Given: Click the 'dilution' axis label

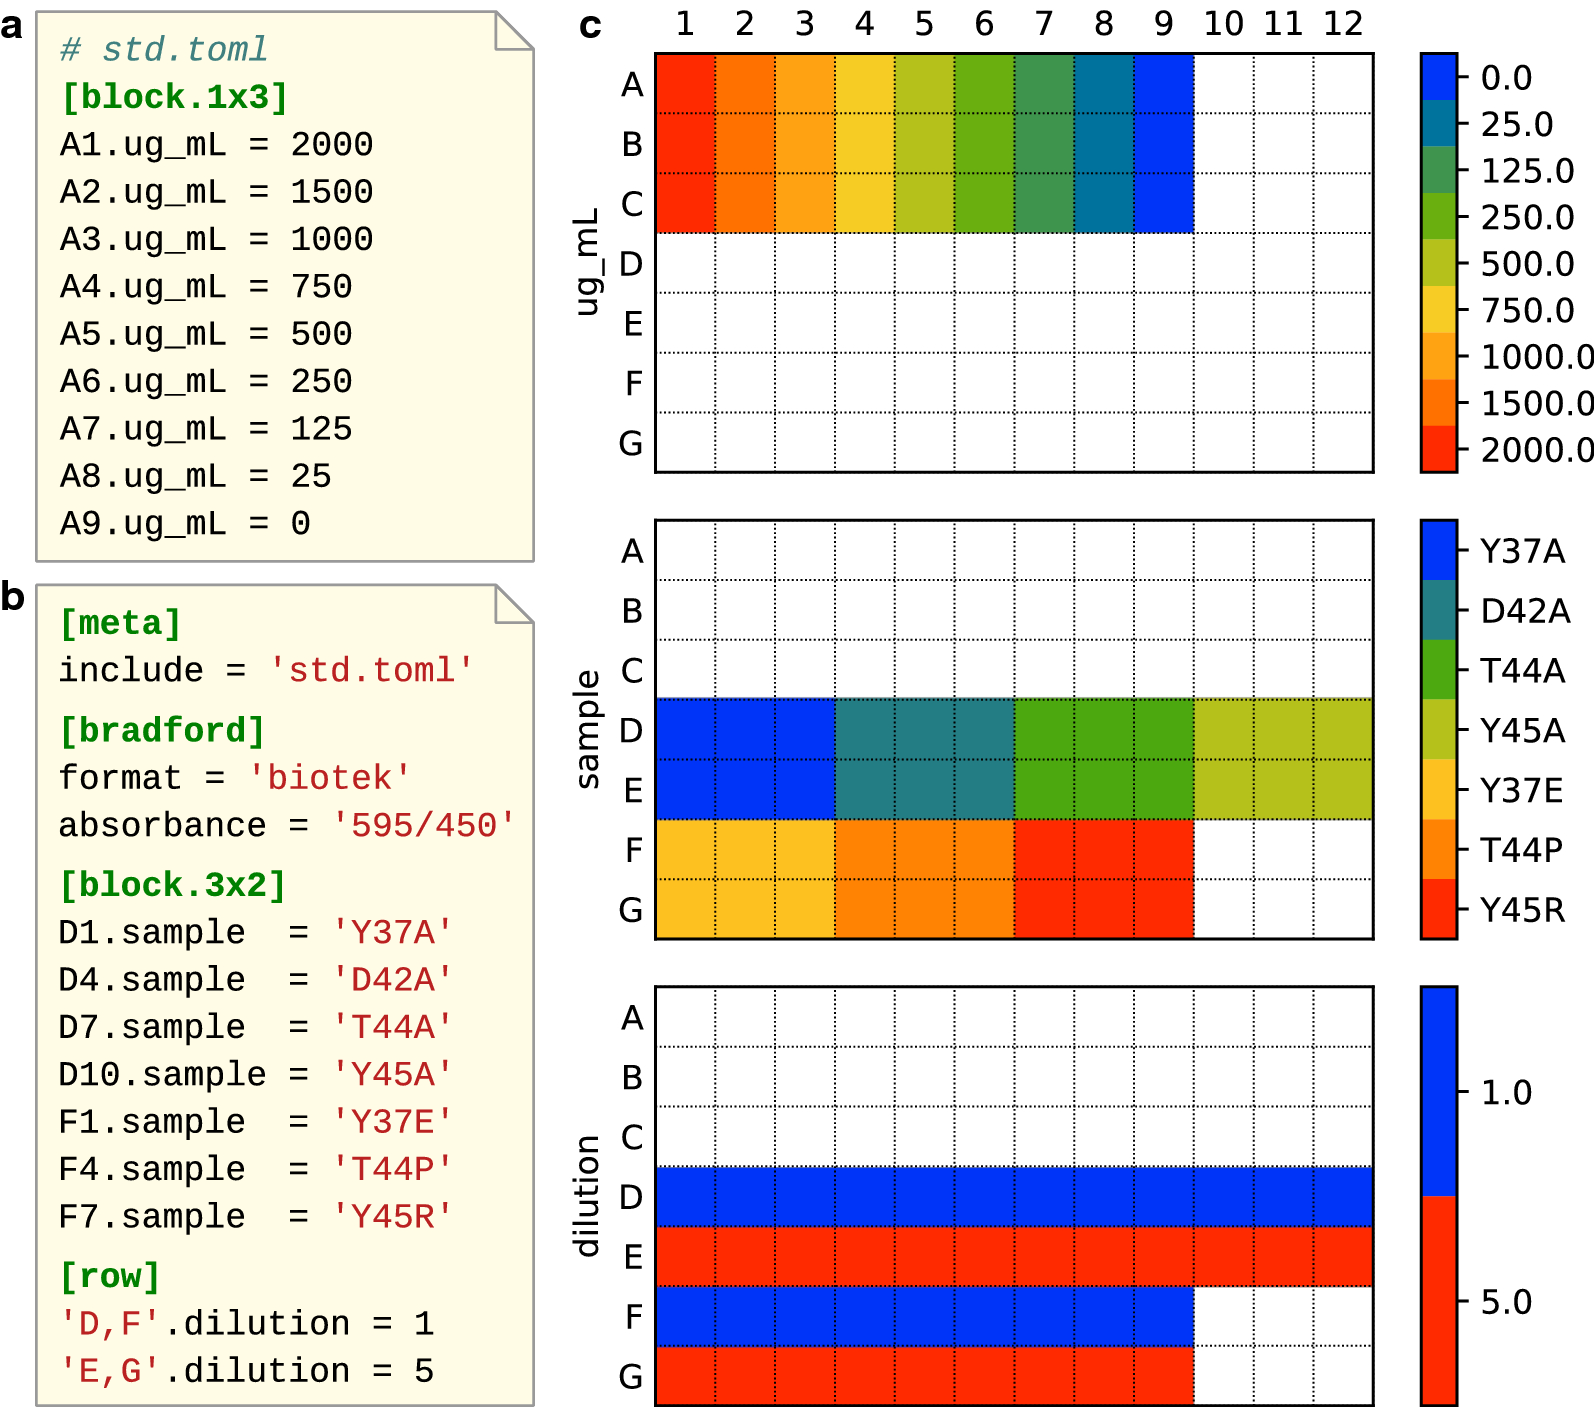Looking at the screenshot, I should pyautogui.click(x=586, y=1196).
